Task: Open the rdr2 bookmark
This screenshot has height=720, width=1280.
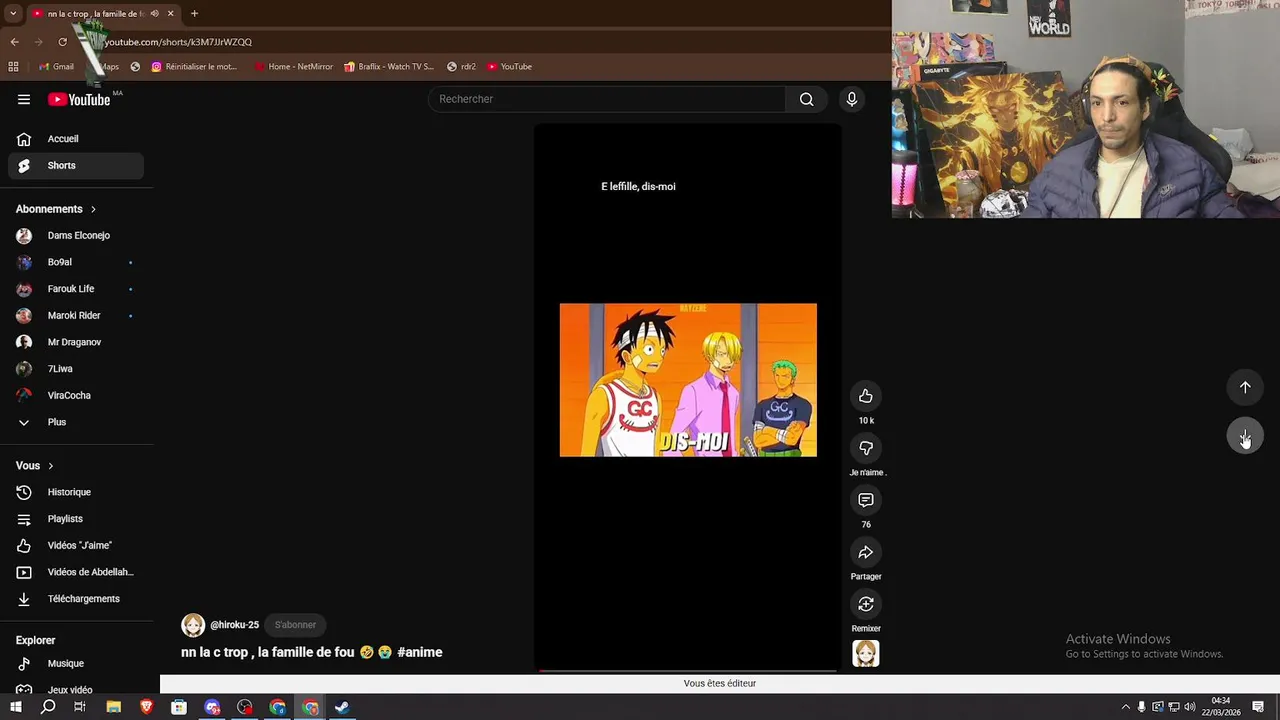Action: point(461,67)
